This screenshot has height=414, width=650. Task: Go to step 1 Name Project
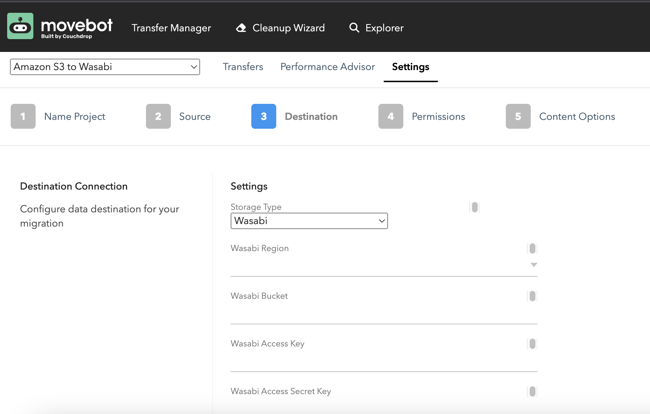tap(58, 116)
